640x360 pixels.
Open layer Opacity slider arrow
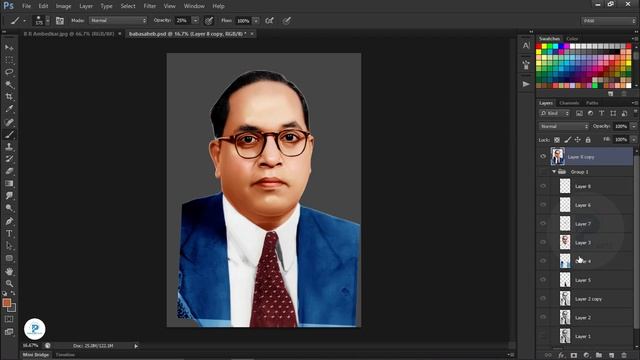click(x=633, y=127)
